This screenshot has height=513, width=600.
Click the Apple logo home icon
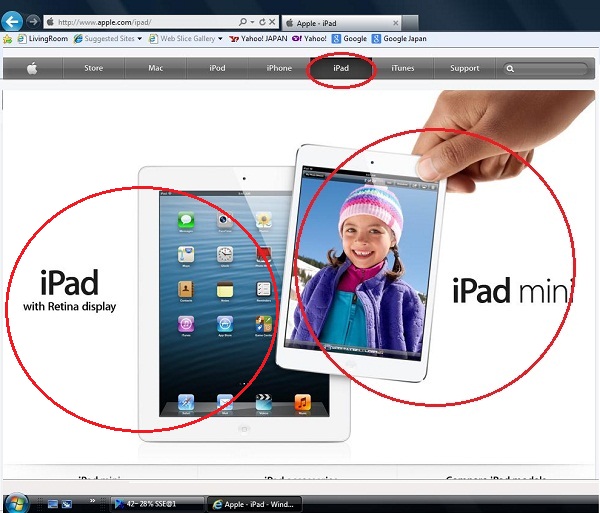[x=32, y=68]
